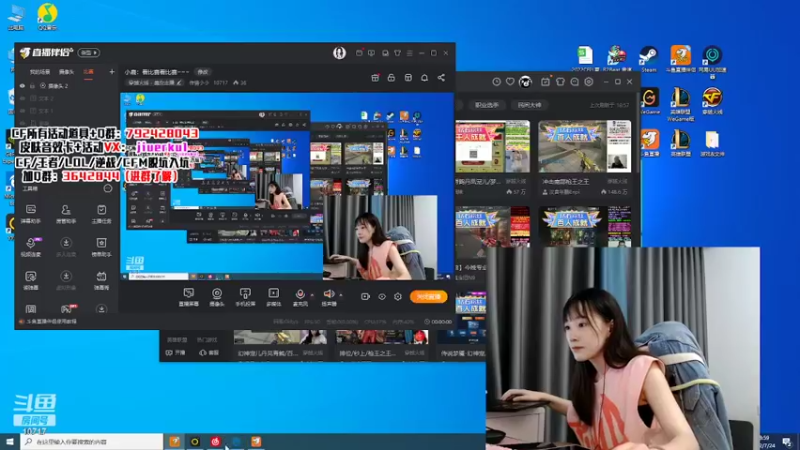Open the notification bell in companion header
The image size is (800, 450).
point(424,78)
